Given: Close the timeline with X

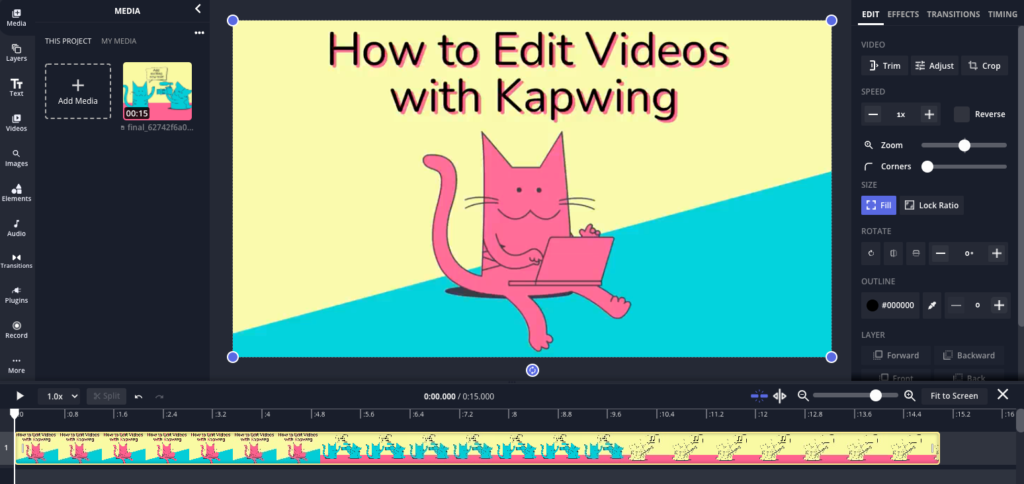Looking at the screenshot, I should click(1003, 395).
